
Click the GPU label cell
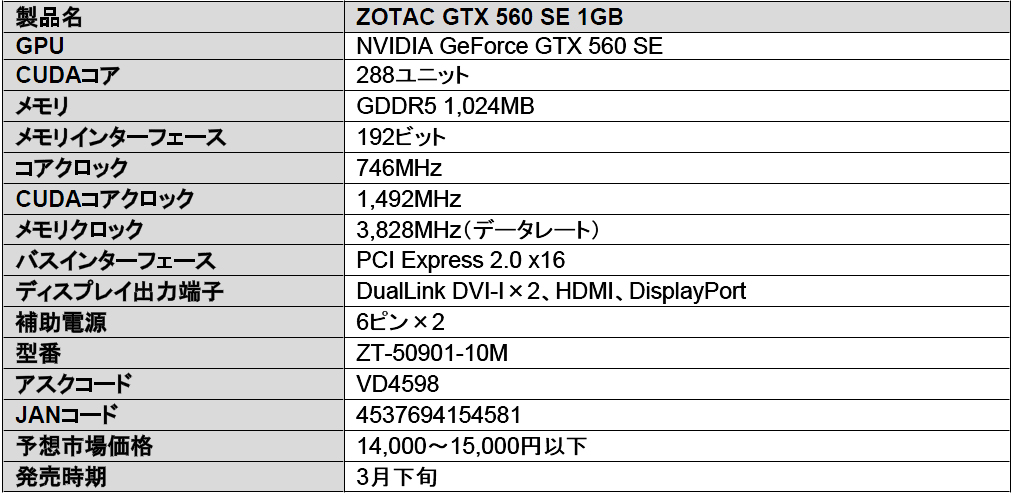click(41, 45)
